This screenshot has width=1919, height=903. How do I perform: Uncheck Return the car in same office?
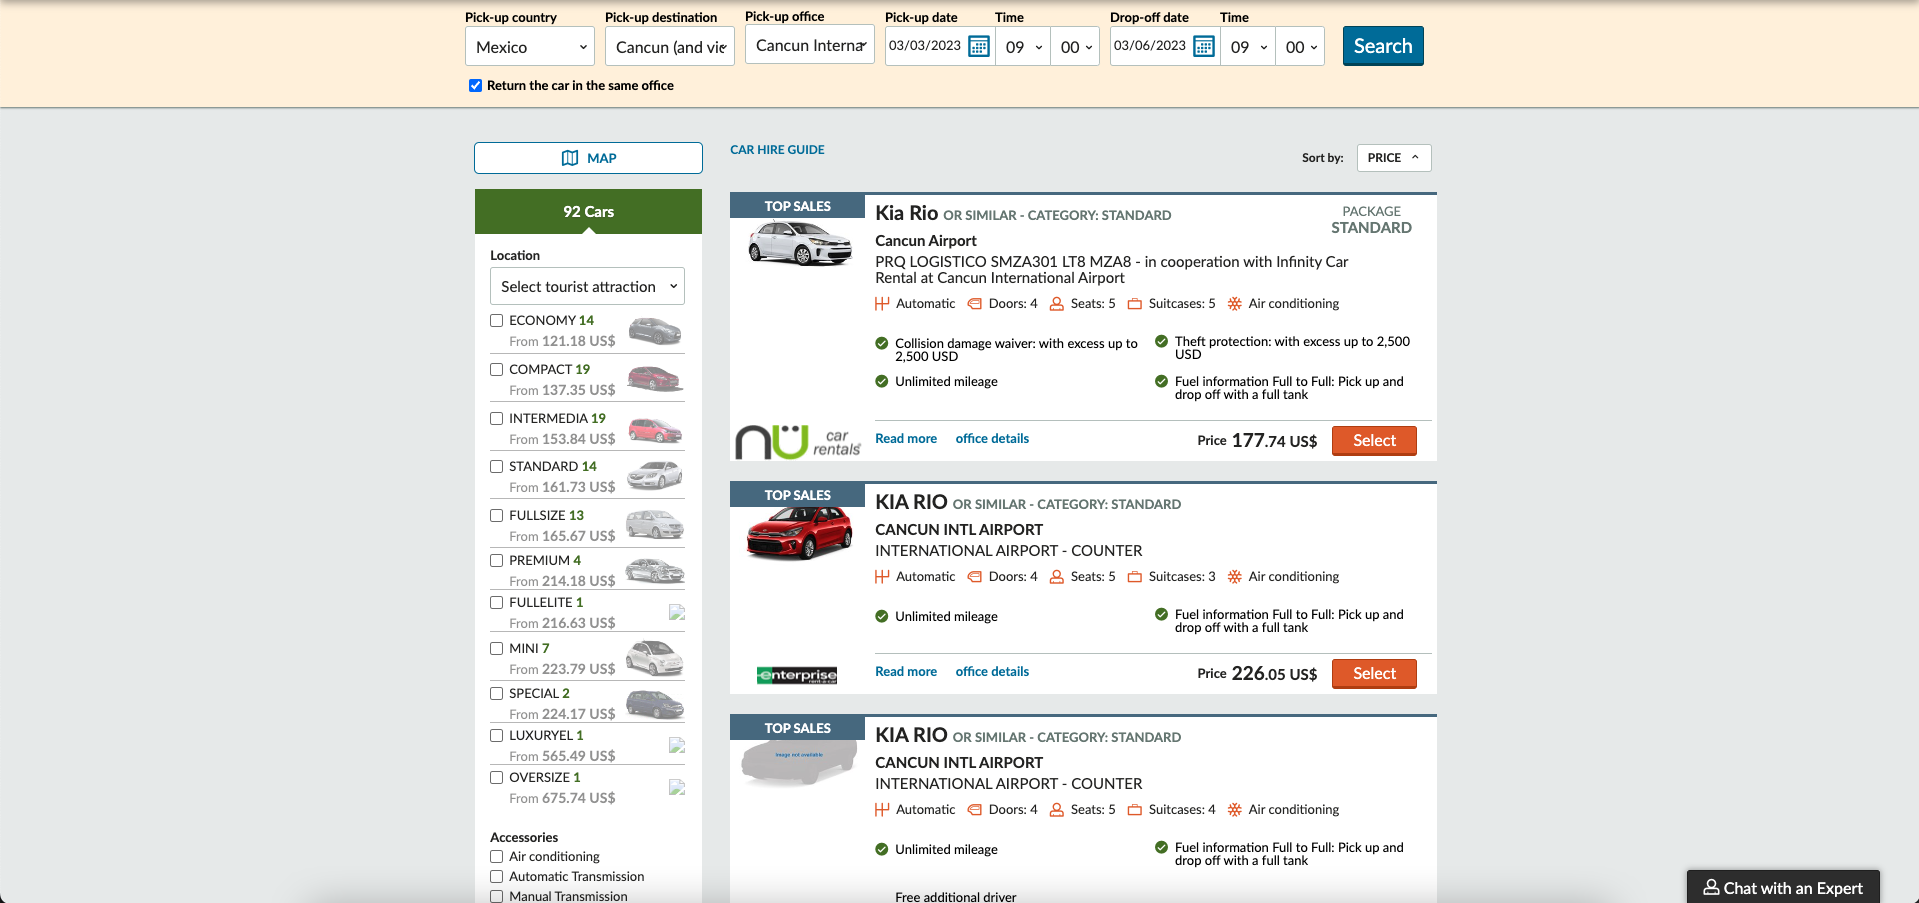pyautogui.click(x=476, y=86)
